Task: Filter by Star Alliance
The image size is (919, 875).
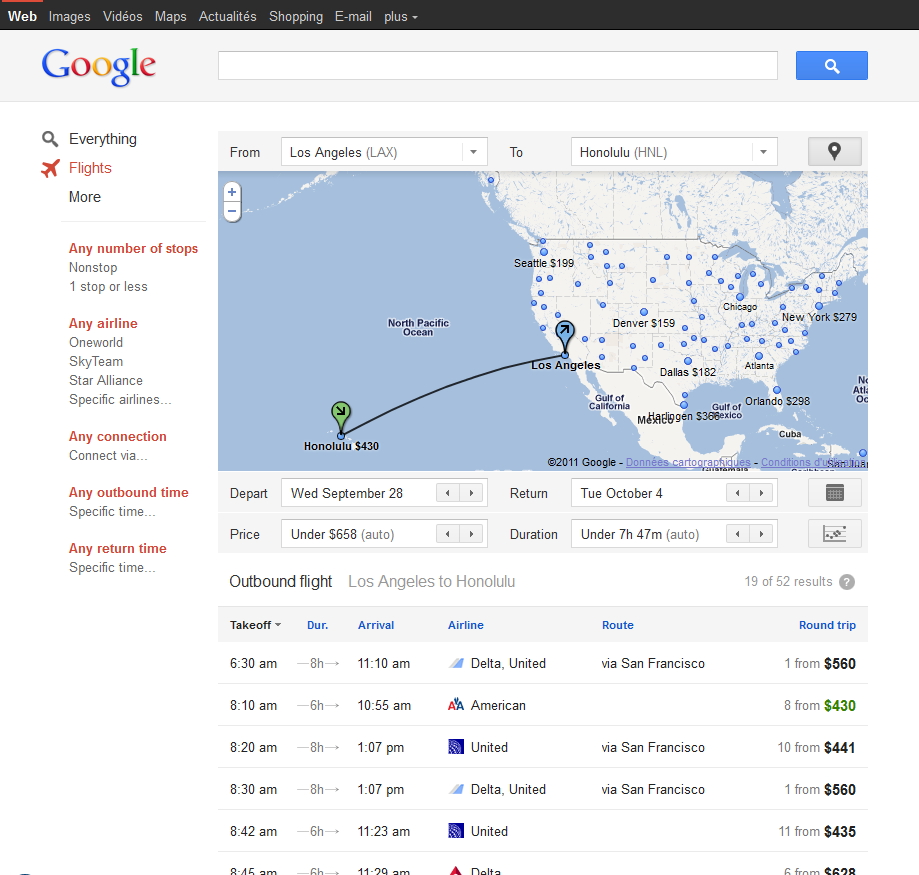Action: [x=105, y=380]
